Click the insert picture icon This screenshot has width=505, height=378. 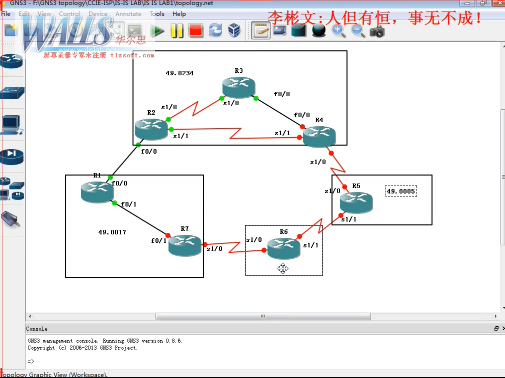[x=280, y=31]
